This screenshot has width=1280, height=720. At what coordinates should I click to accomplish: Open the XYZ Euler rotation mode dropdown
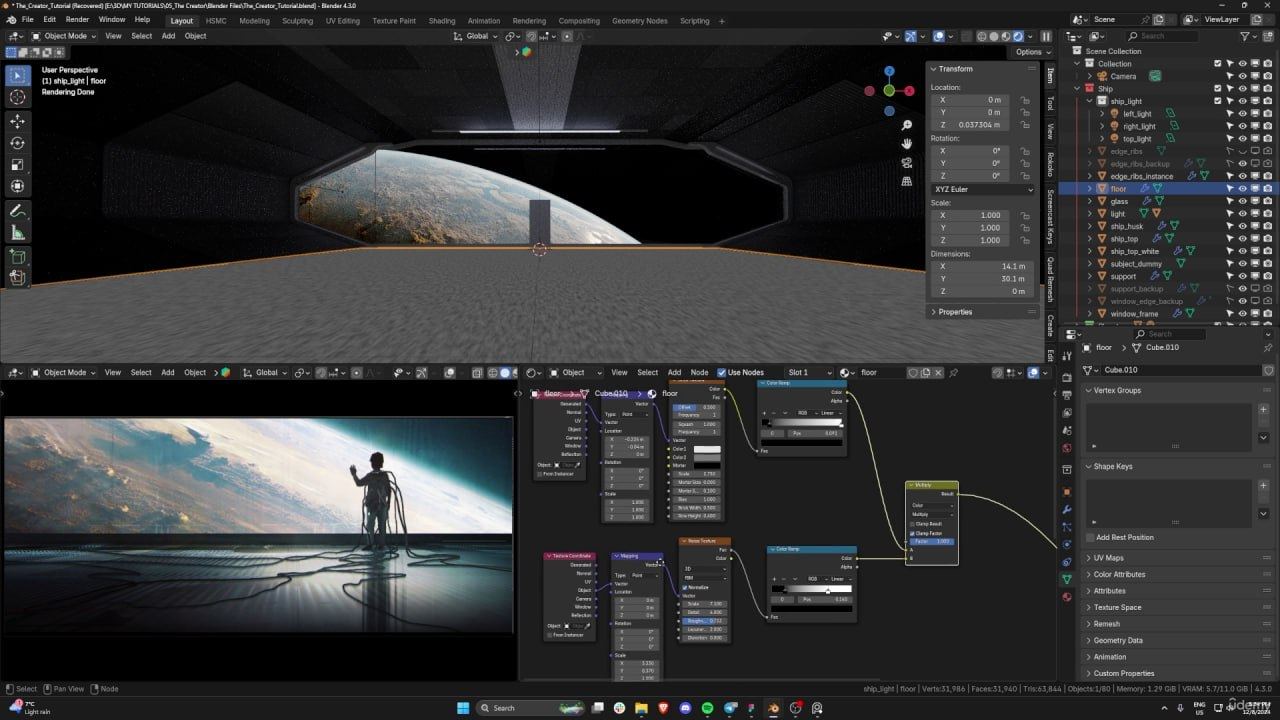[982, 189]
